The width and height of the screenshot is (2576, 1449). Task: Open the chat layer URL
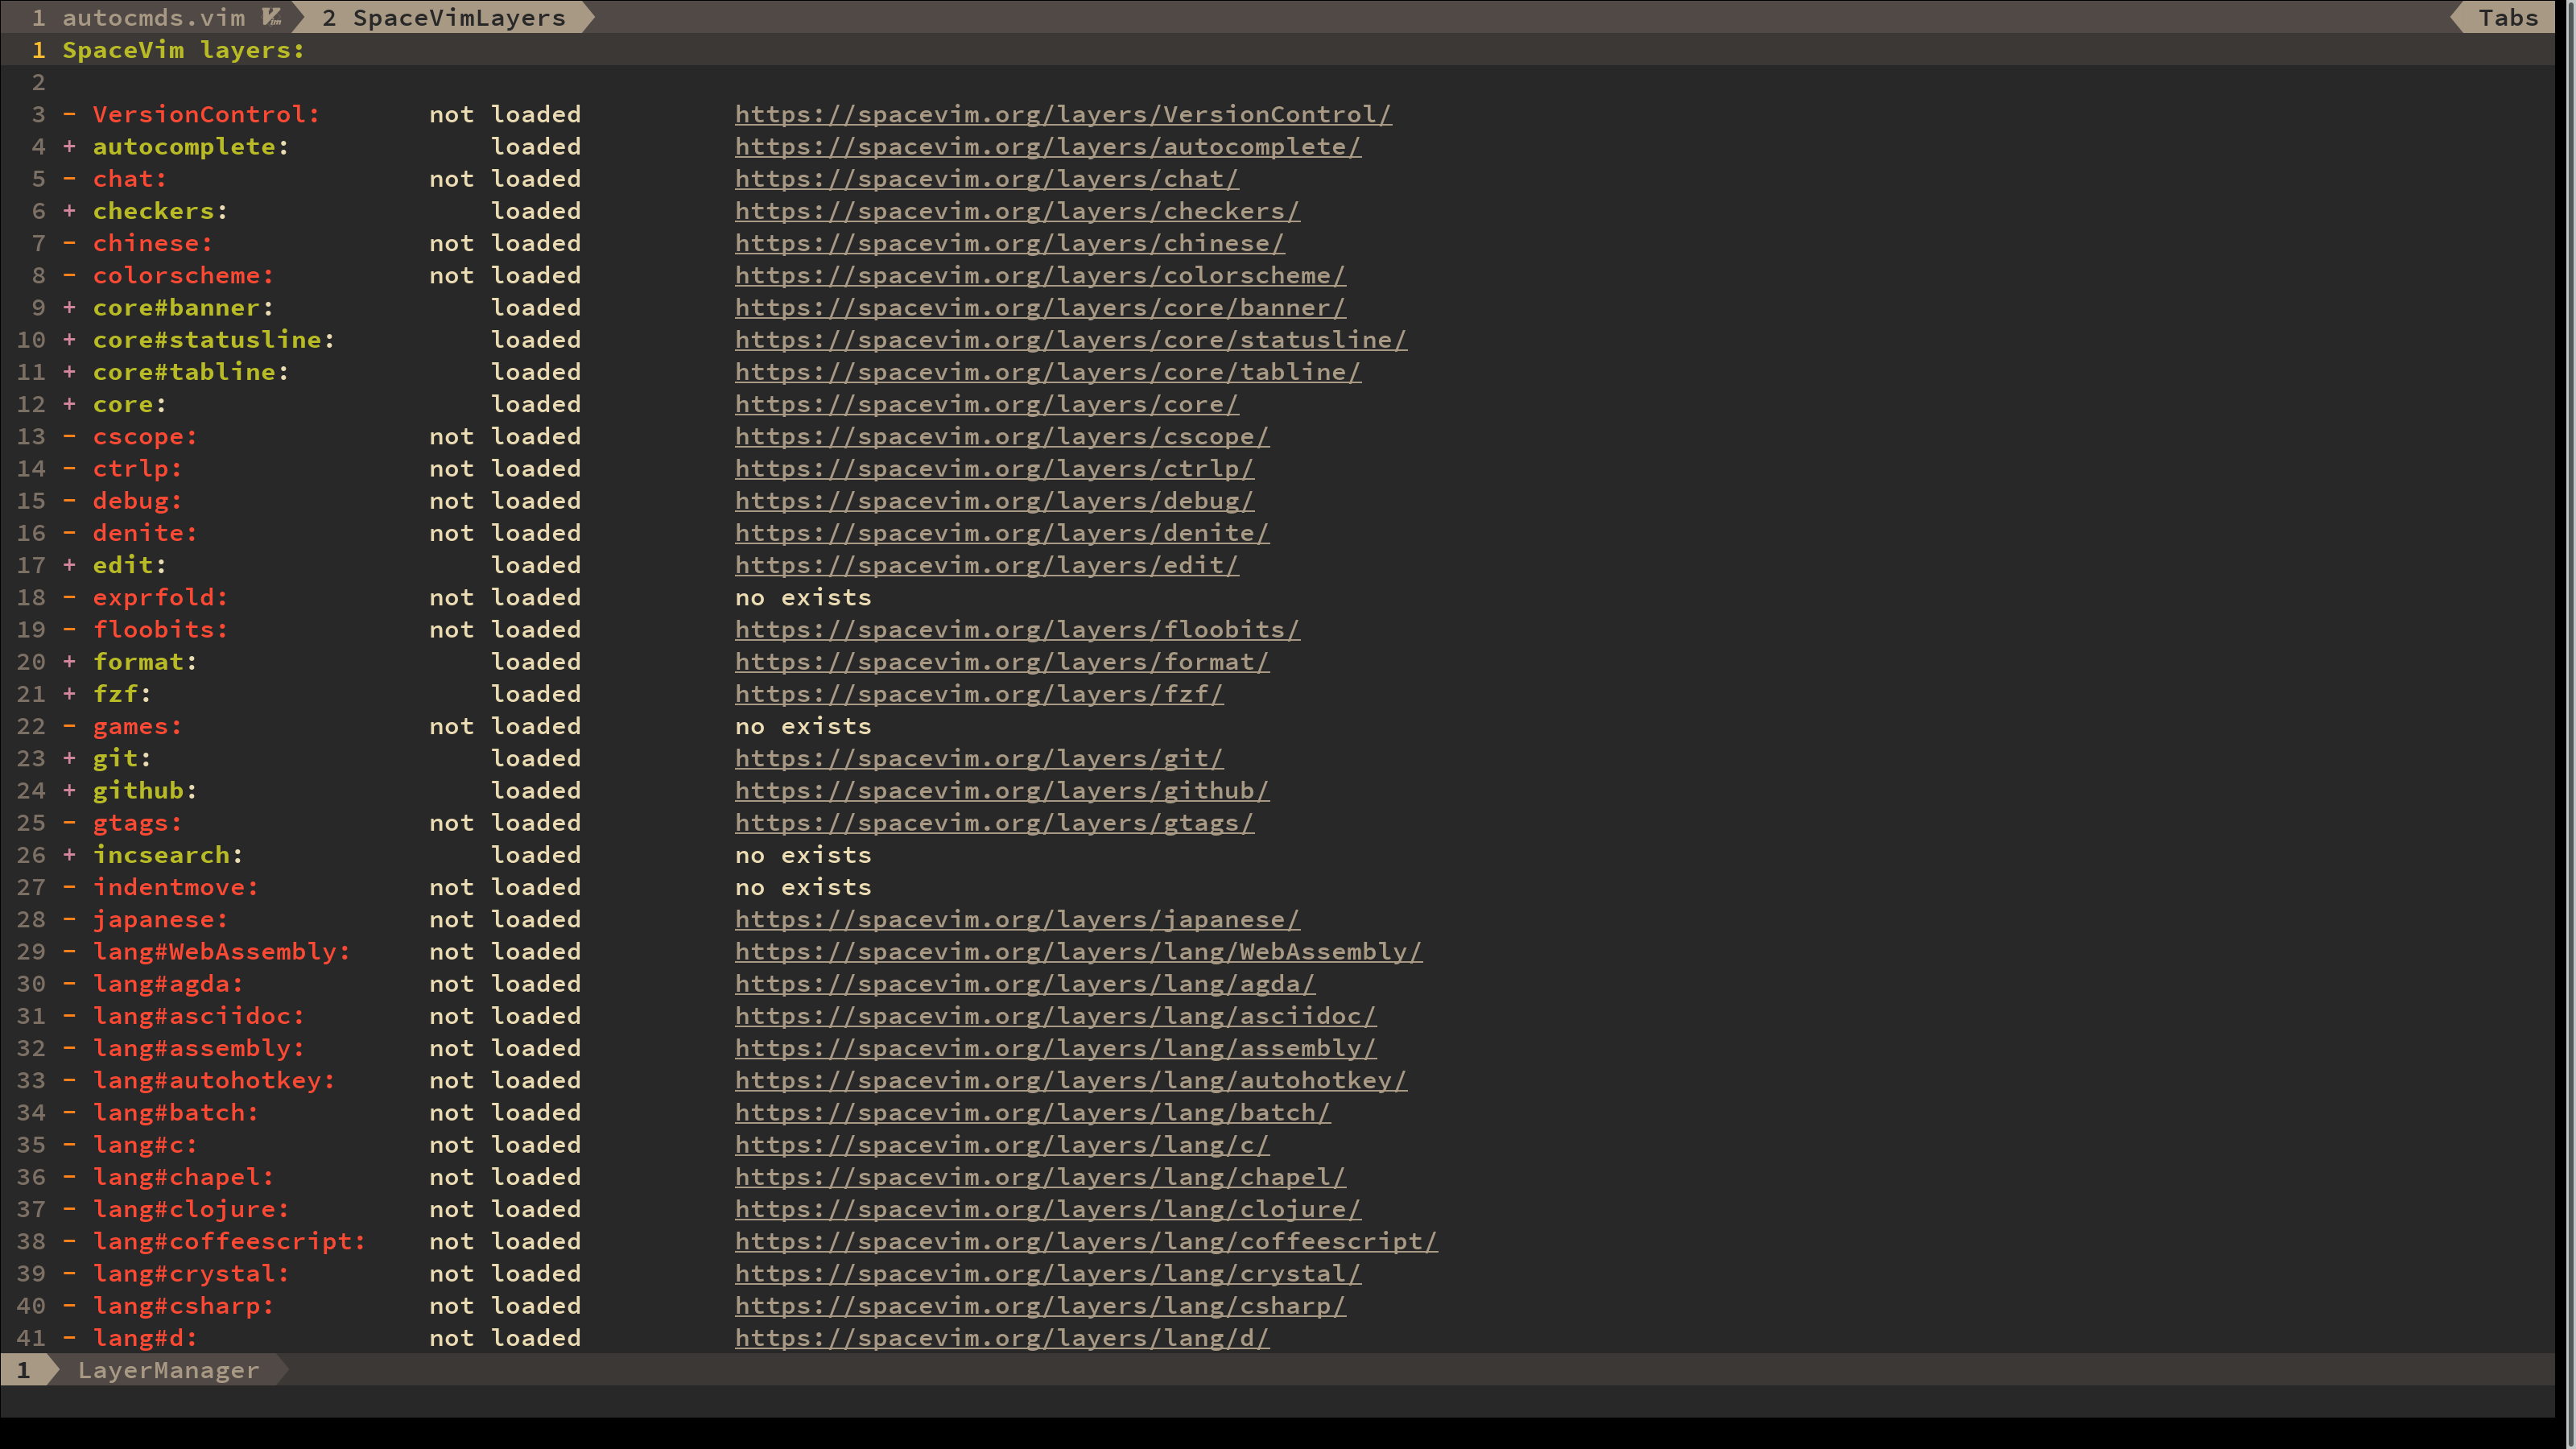[987, 179]
